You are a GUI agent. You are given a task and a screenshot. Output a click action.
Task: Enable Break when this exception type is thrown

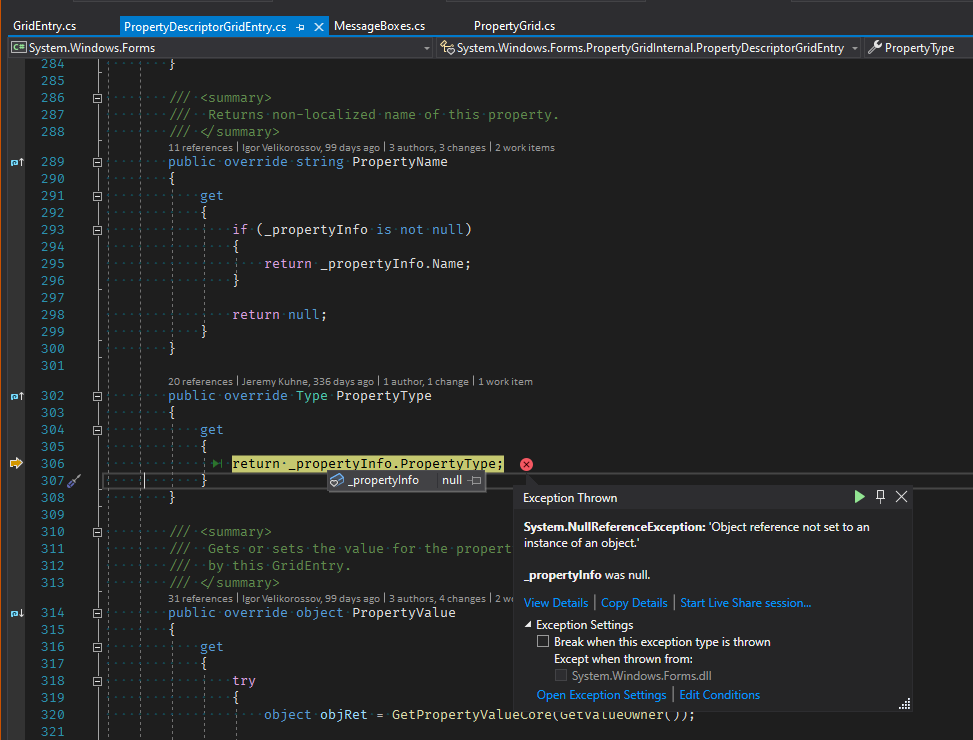(x=542, y=641)
